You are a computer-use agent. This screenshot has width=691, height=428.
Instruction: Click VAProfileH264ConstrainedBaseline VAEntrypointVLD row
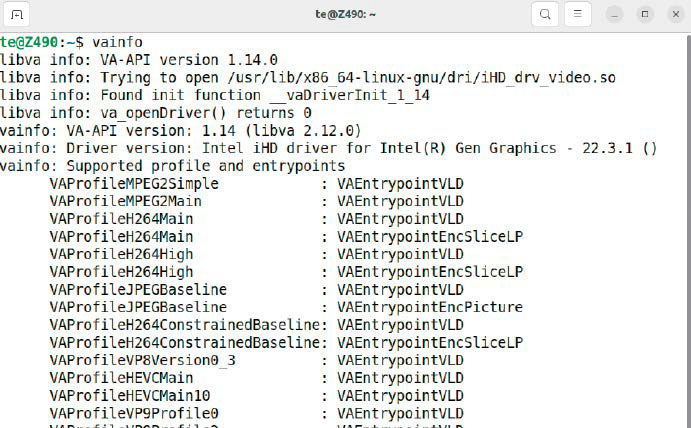click(x=256, y=325)
